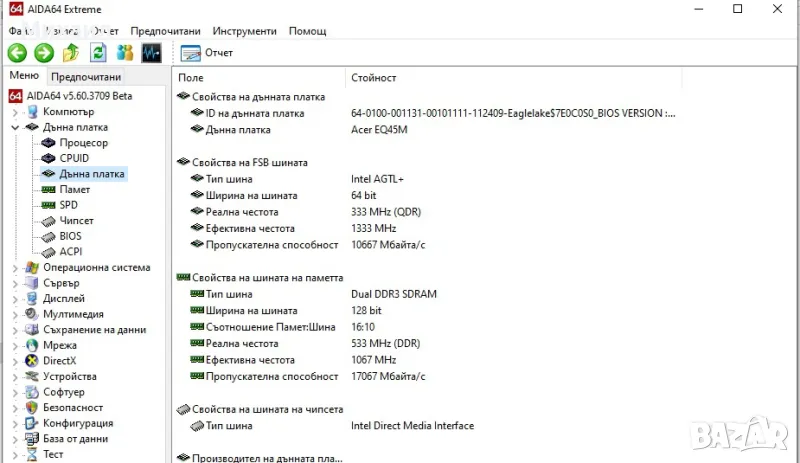Click the Отчет report button

208,53
